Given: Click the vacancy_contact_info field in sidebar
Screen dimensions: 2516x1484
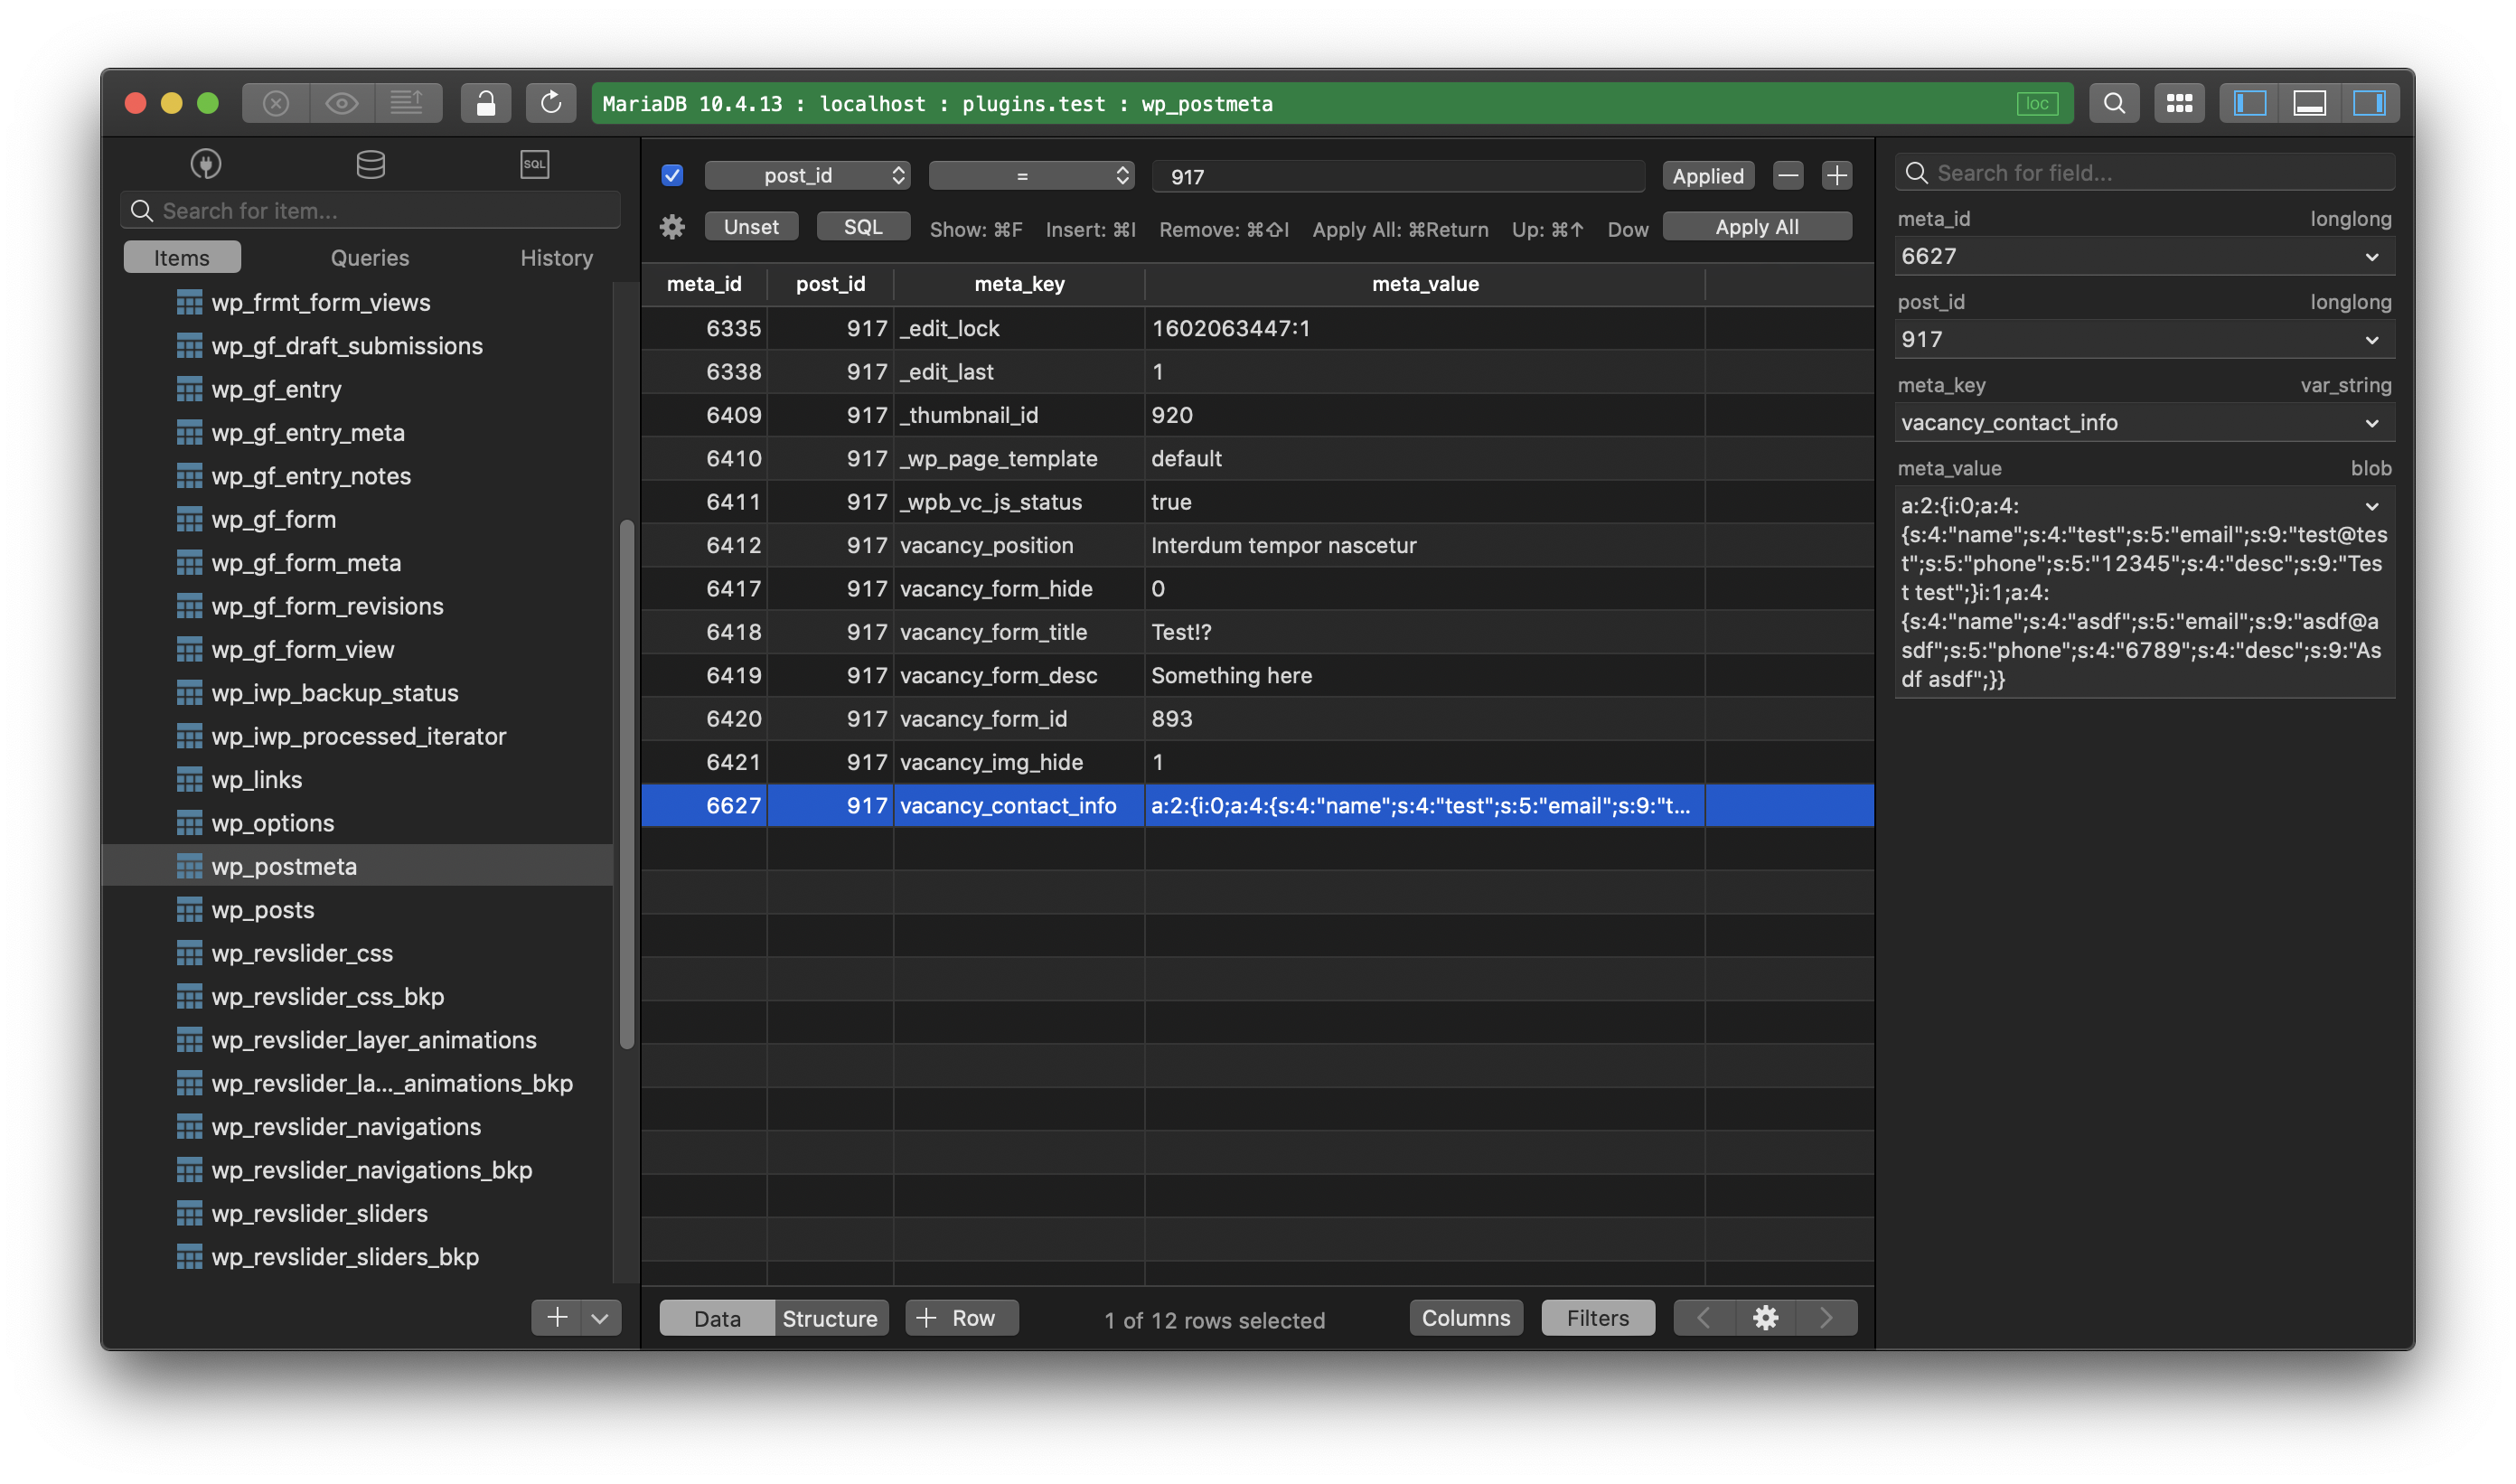Looking at the screenshot, I should 2145,423.
